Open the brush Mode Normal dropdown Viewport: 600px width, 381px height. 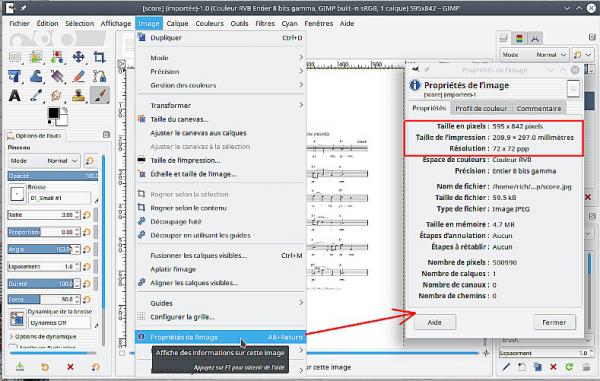coord(44,161)
